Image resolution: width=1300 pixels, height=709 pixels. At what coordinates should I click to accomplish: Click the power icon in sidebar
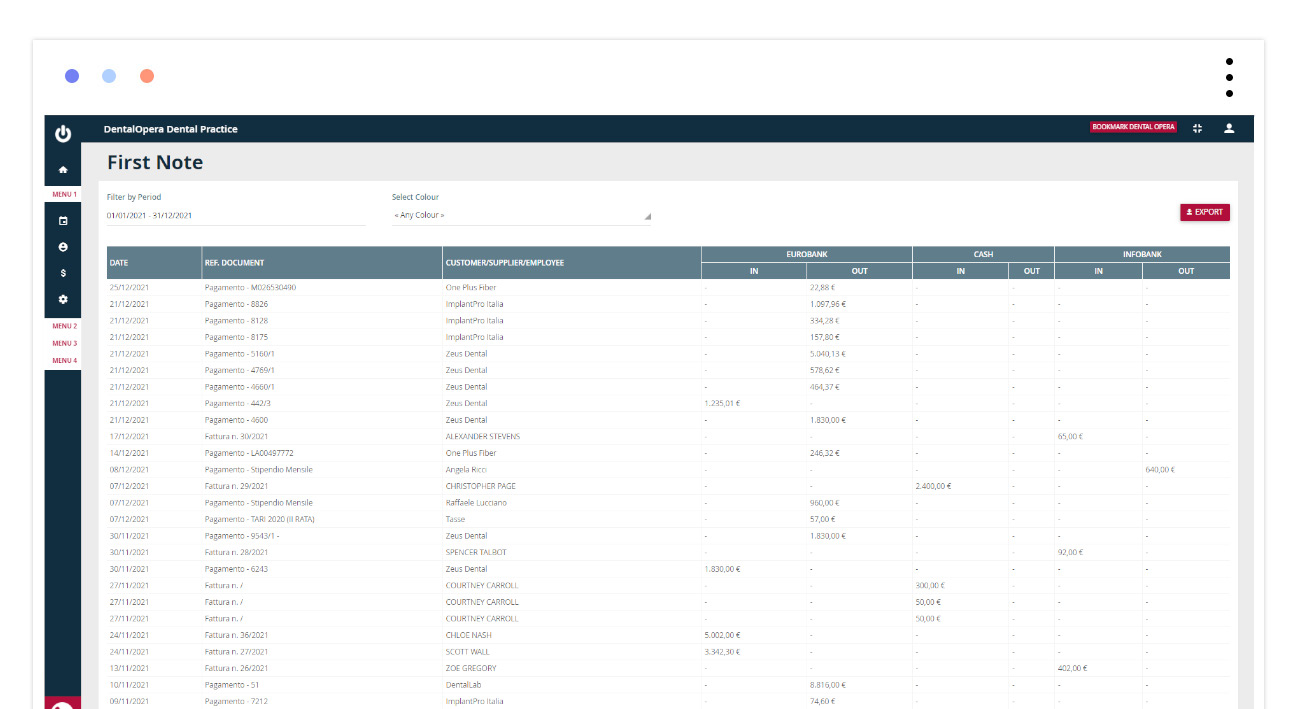(x=63, y=133)
